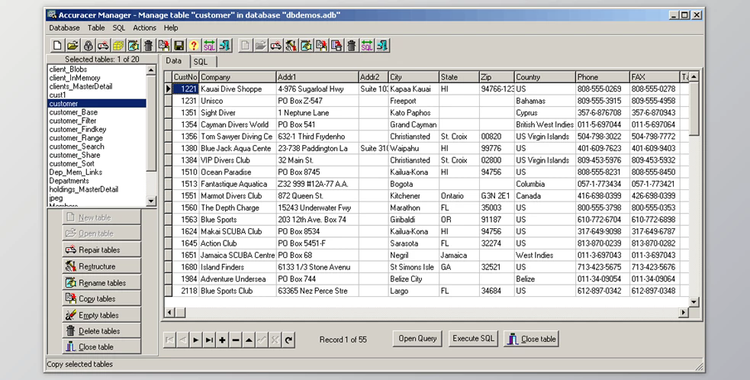Insert a record with the plus button
The width and height of the screenshot is (750, 380).
[222, 340]
